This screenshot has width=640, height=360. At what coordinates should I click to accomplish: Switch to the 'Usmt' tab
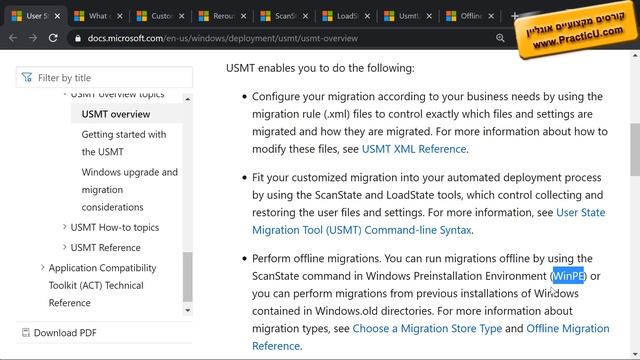pyautogui.click(x=407, y=16)
